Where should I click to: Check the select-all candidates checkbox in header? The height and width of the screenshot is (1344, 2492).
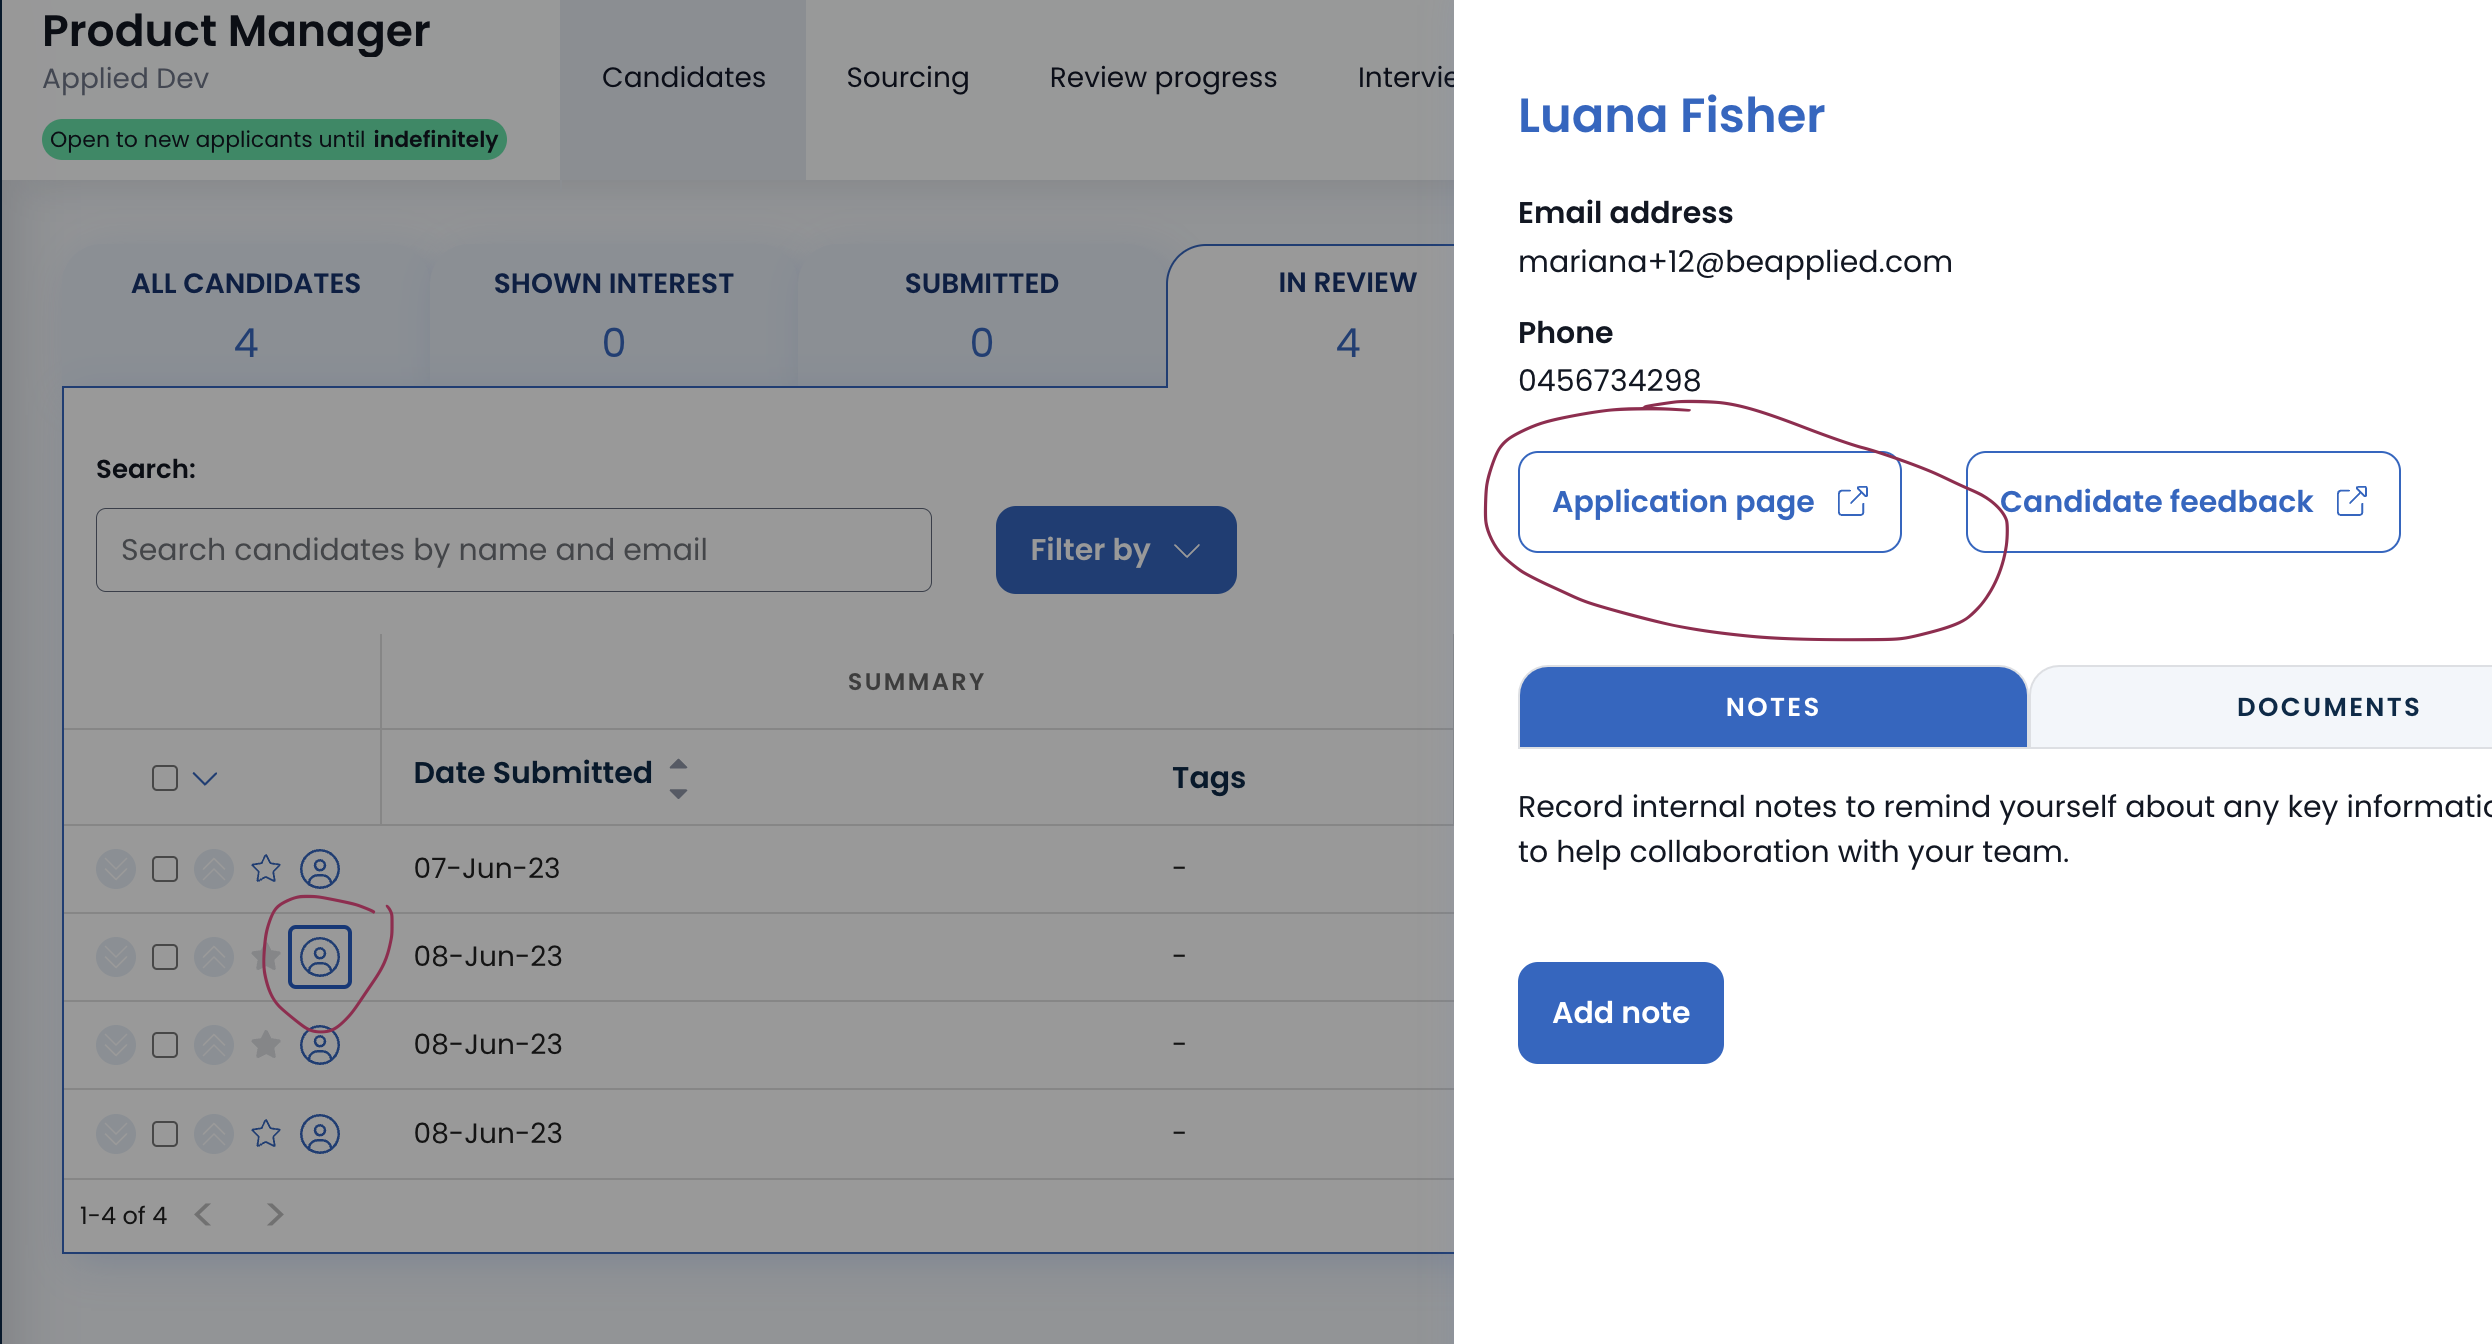pos(165,778)
